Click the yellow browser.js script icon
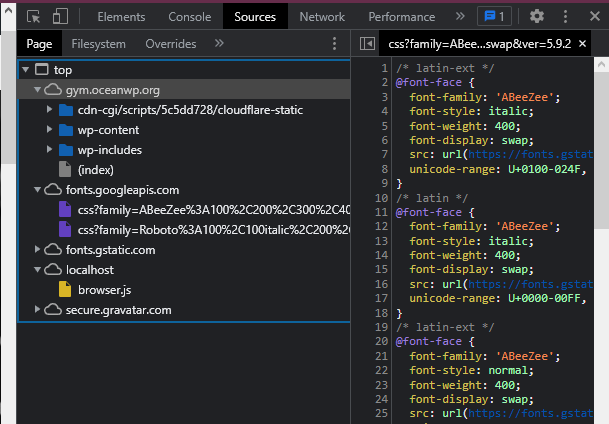 [x=65, y=290]
